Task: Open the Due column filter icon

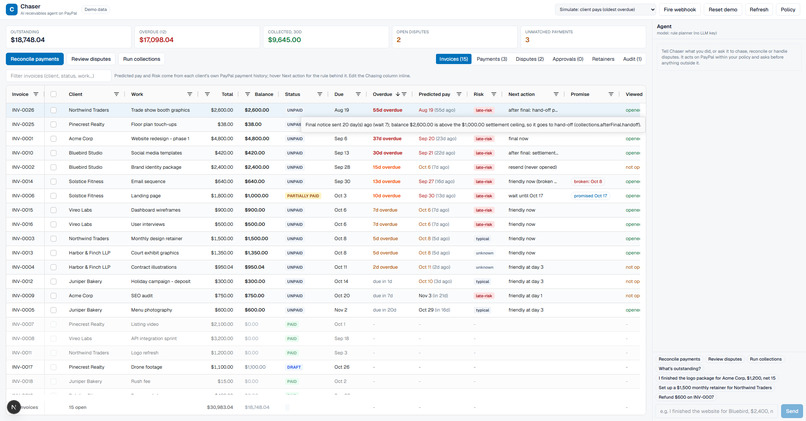Action: point(358,94)
